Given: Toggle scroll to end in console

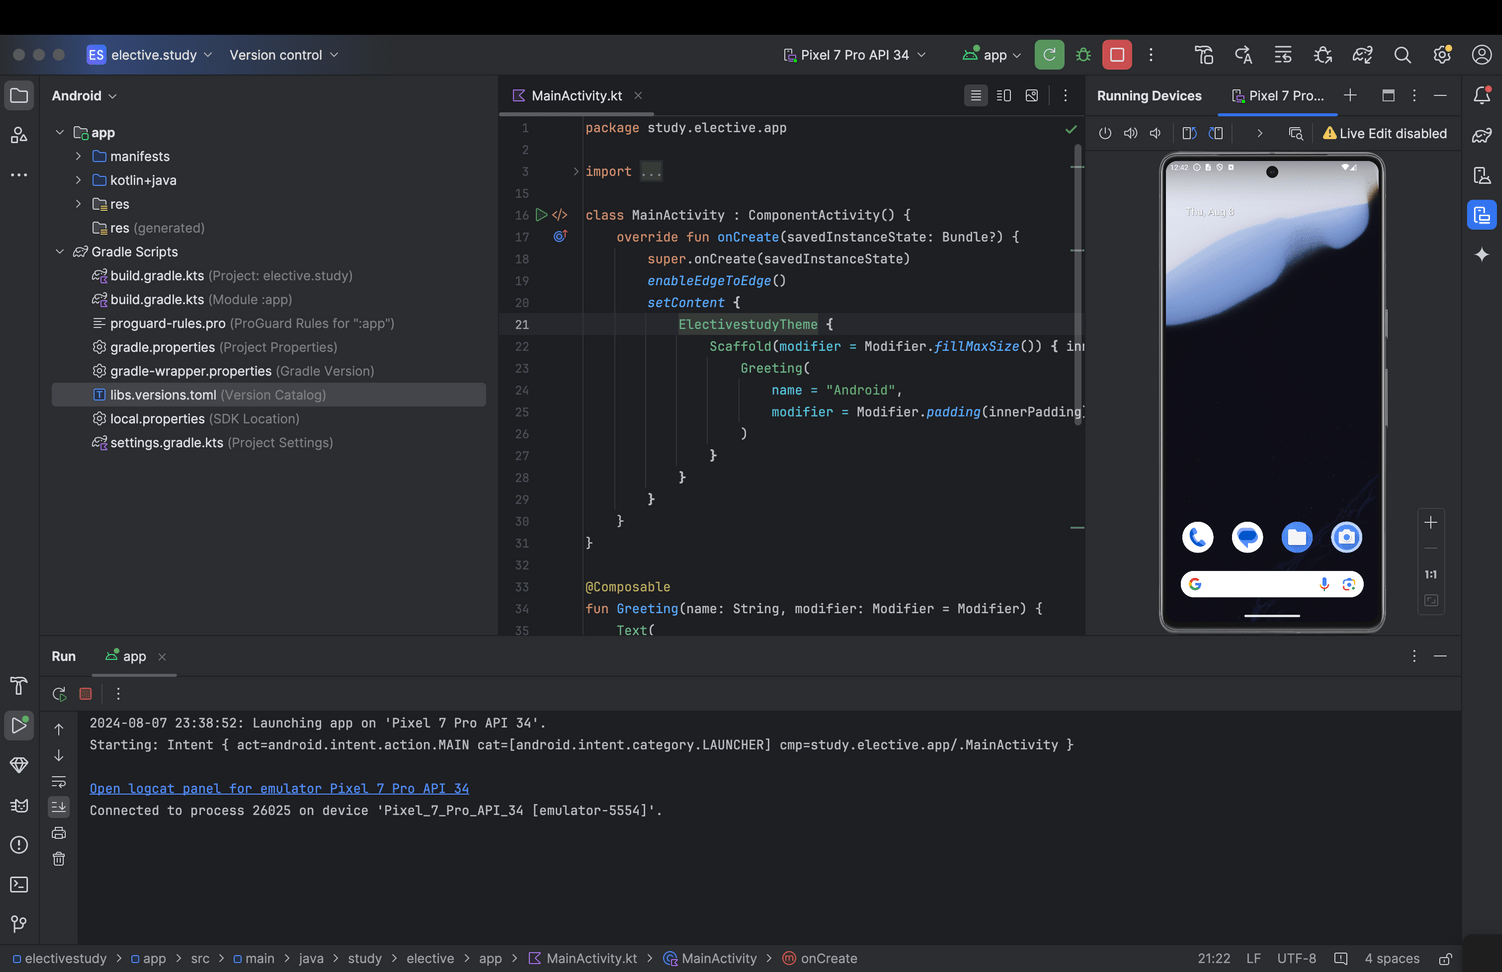Looking at the screenshot, I should [59, 806].
